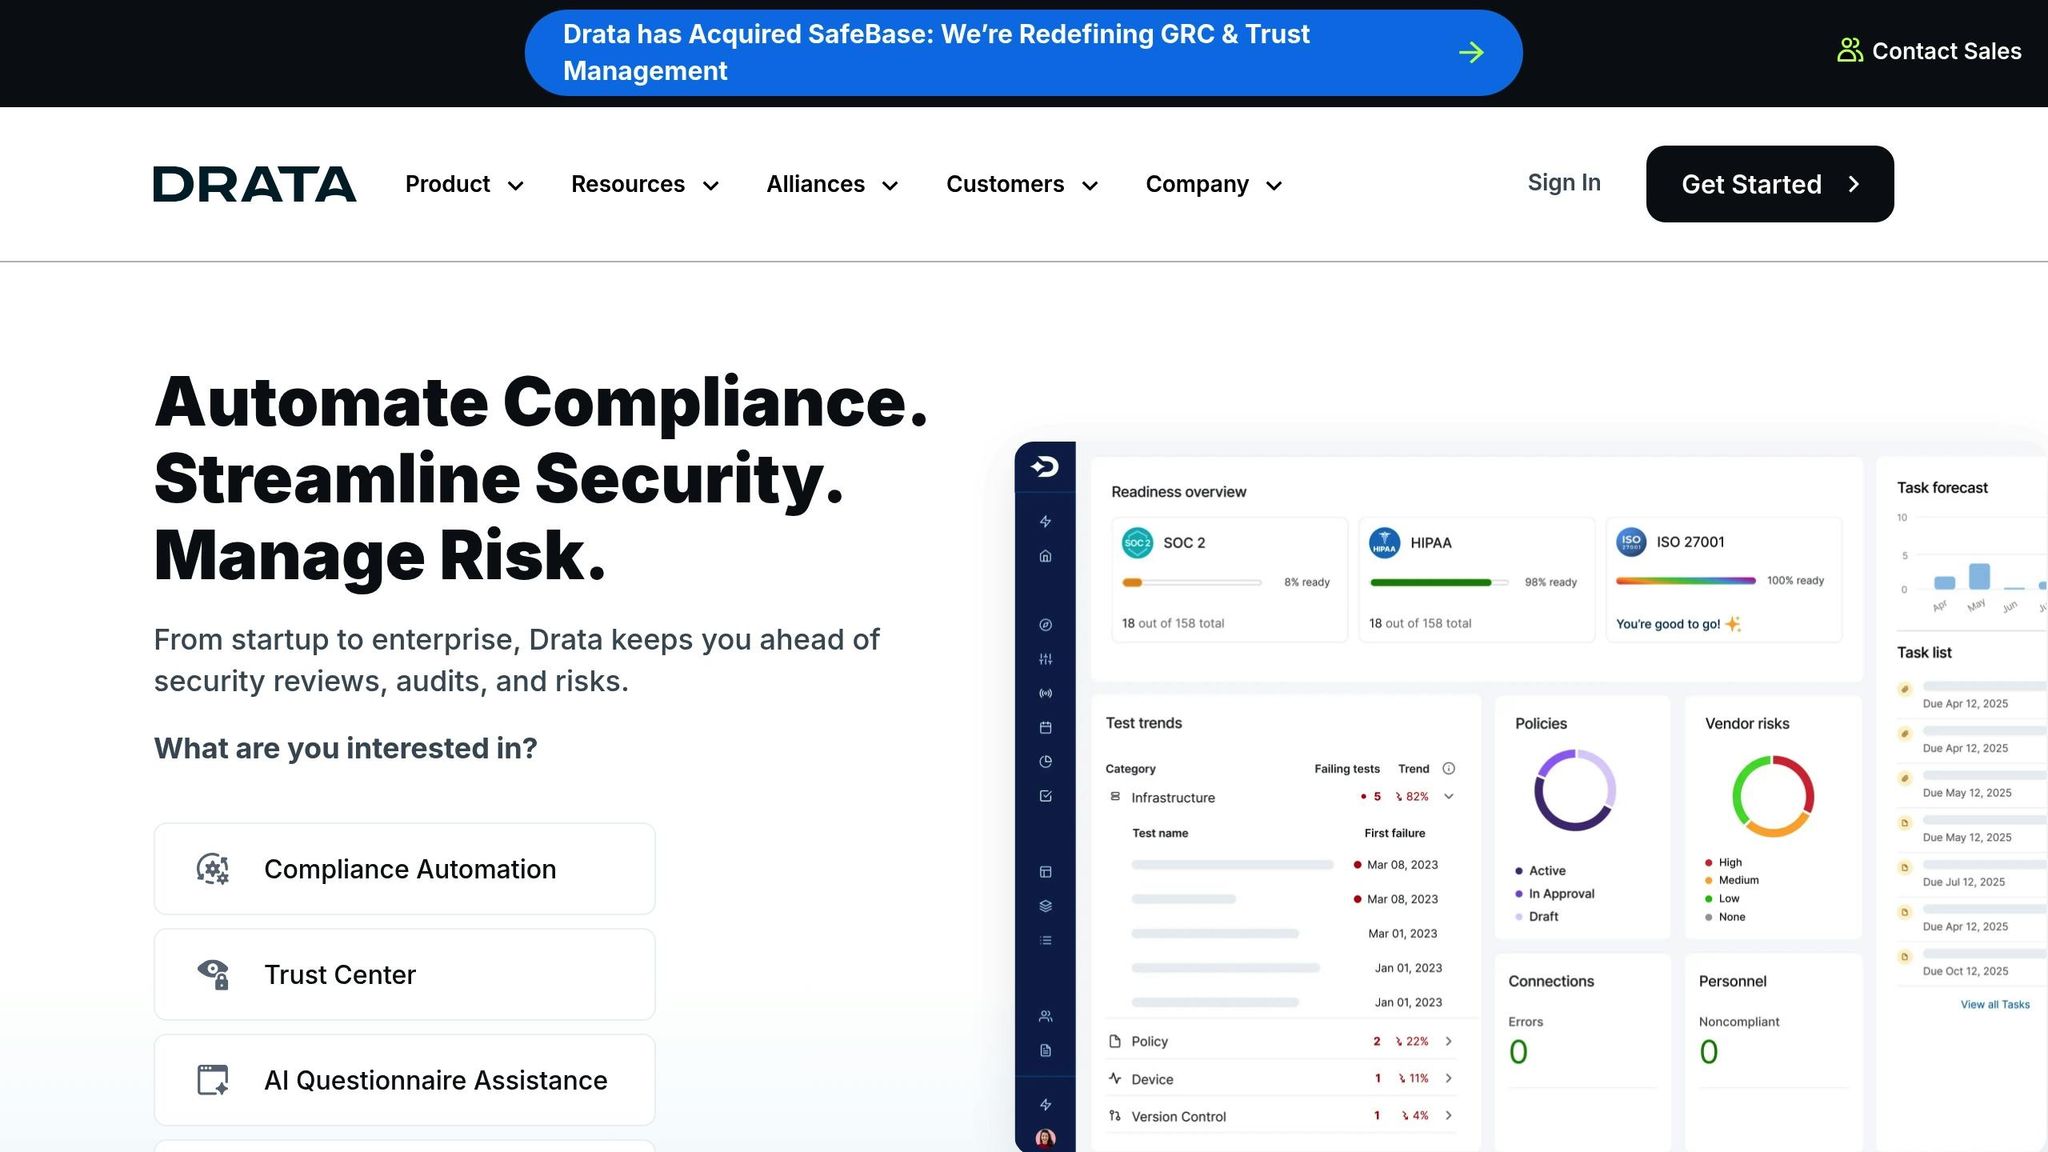Click the ISO 27001 badge icon
The image size is (2048, 1152).
pos(1631,541)
